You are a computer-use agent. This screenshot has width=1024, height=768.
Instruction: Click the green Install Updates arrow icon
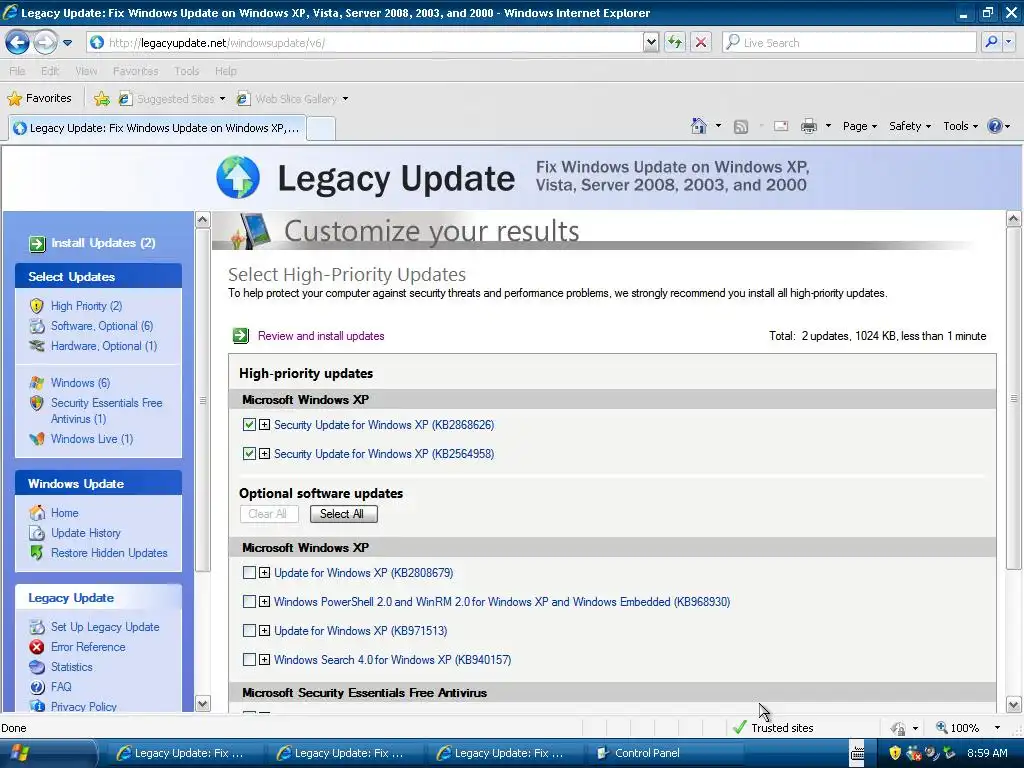(37, 244)
